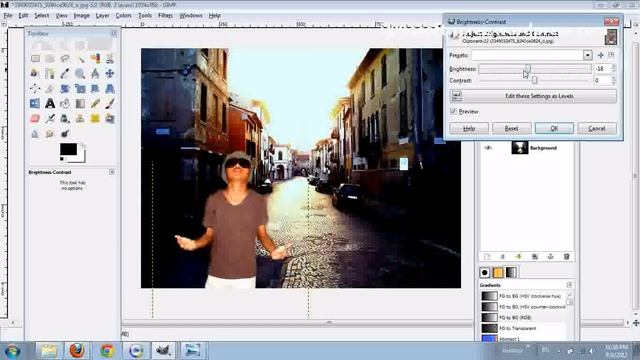Open Gradients panel configuration menu

[569, 285]
